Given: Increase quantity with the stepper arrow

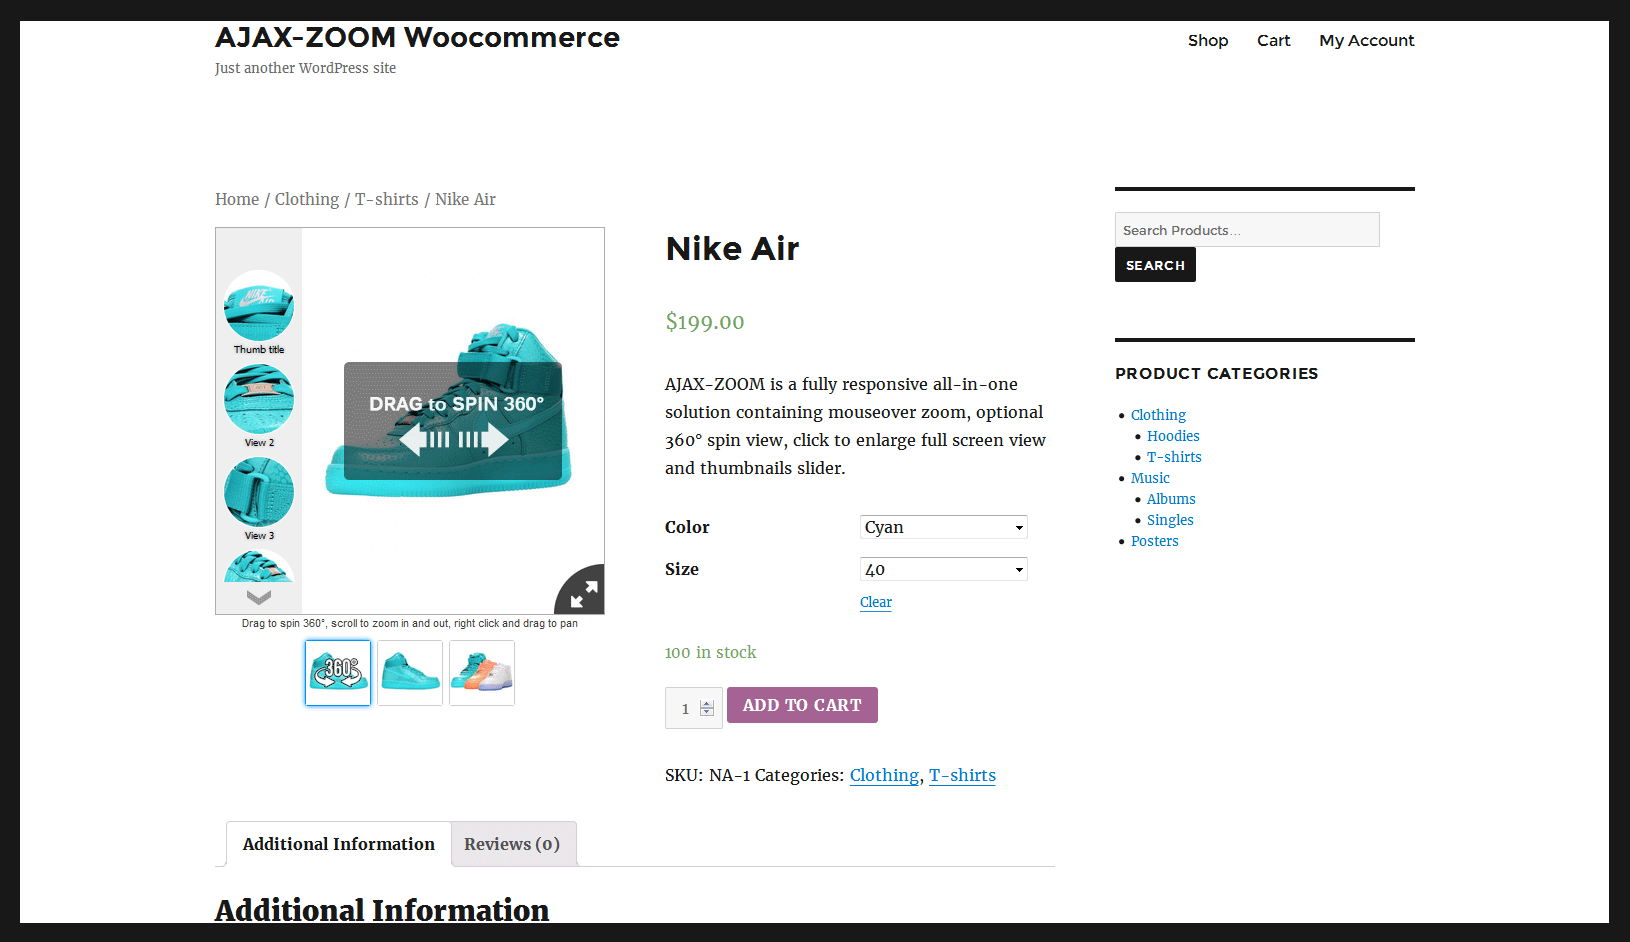Looking at the screenshot, I should pos(707,704).
